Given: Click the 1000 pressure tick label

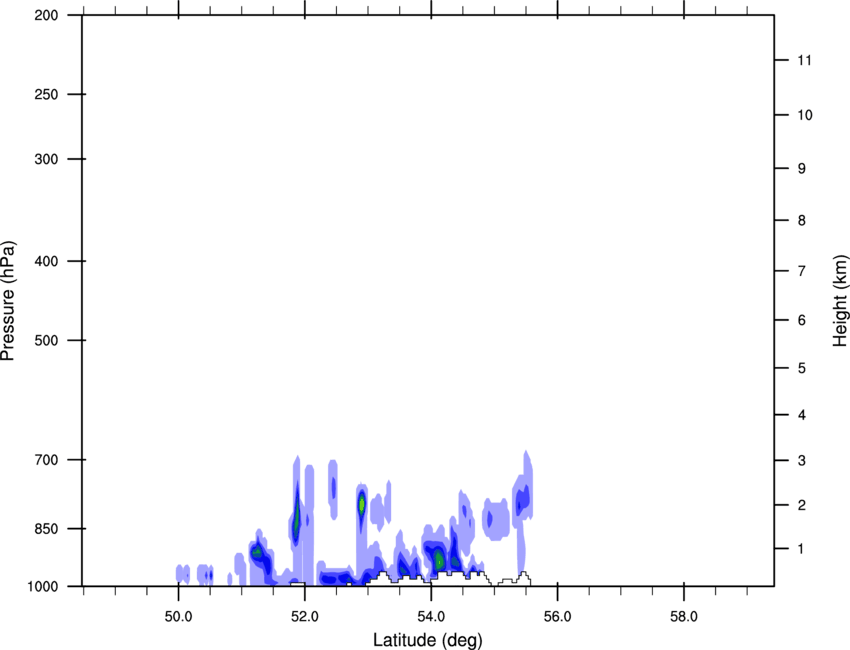Looking at the screenshot, I should click(43, 587).
